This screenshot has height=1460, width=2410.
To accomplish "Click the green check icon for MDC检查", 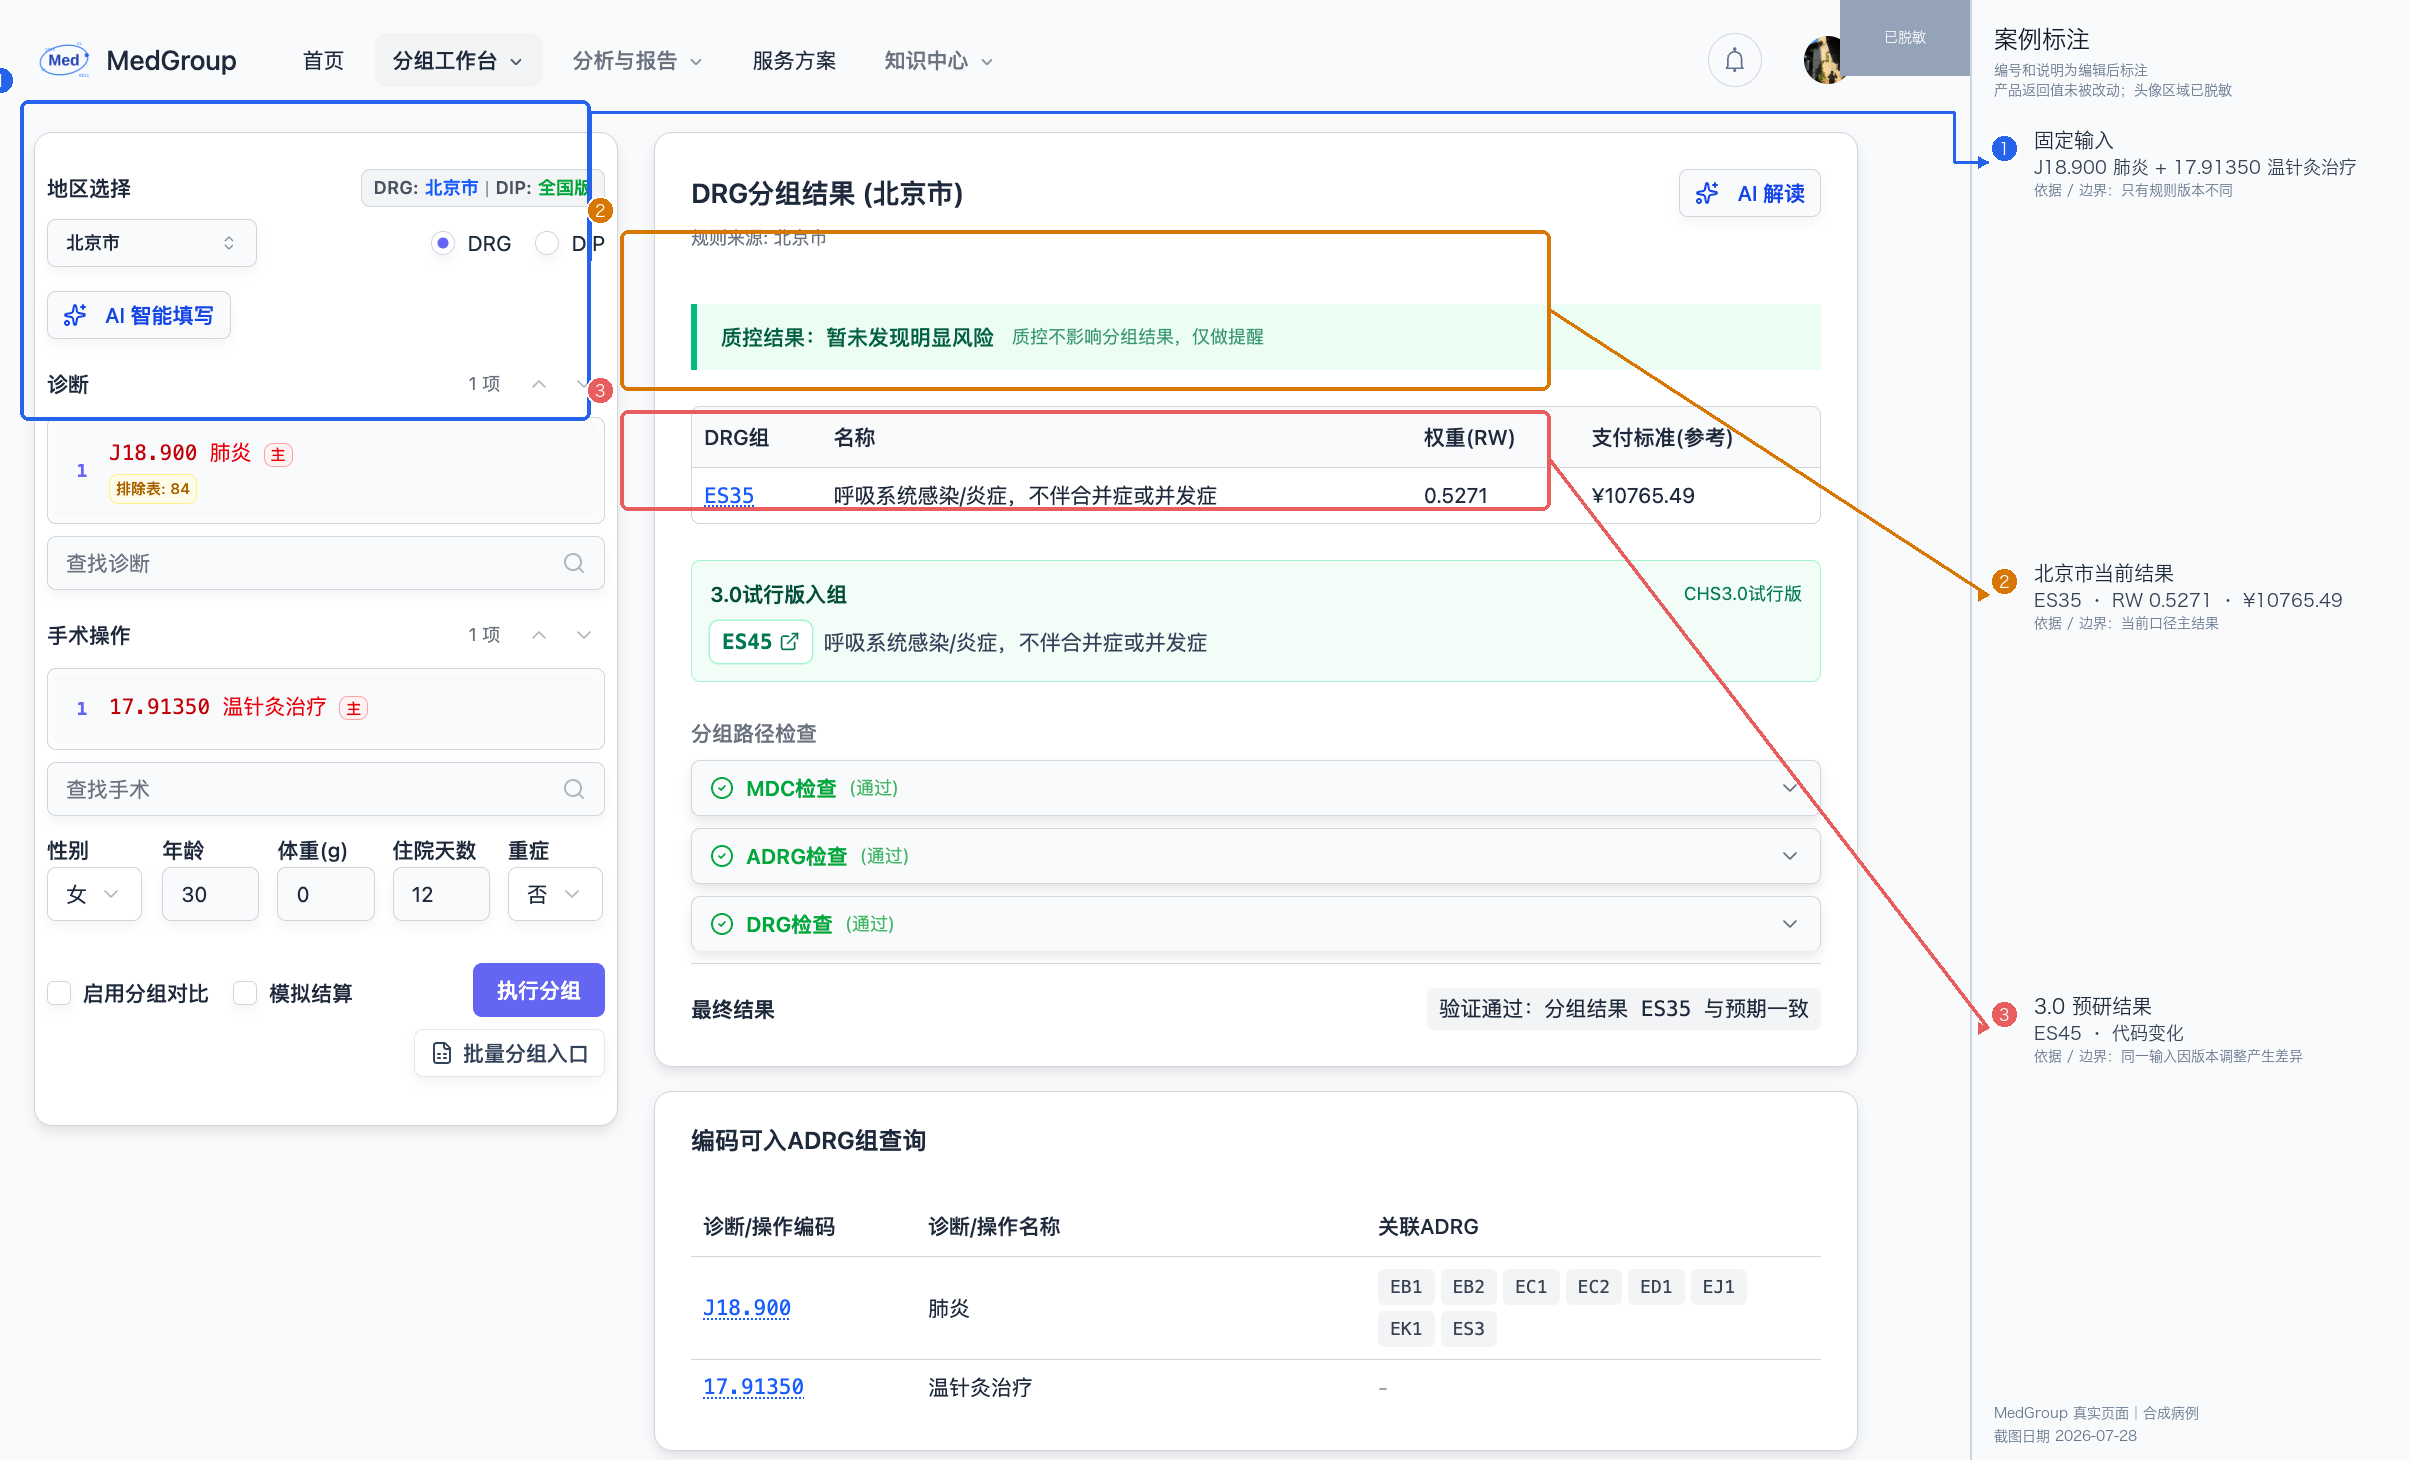I will pos(722,788).
